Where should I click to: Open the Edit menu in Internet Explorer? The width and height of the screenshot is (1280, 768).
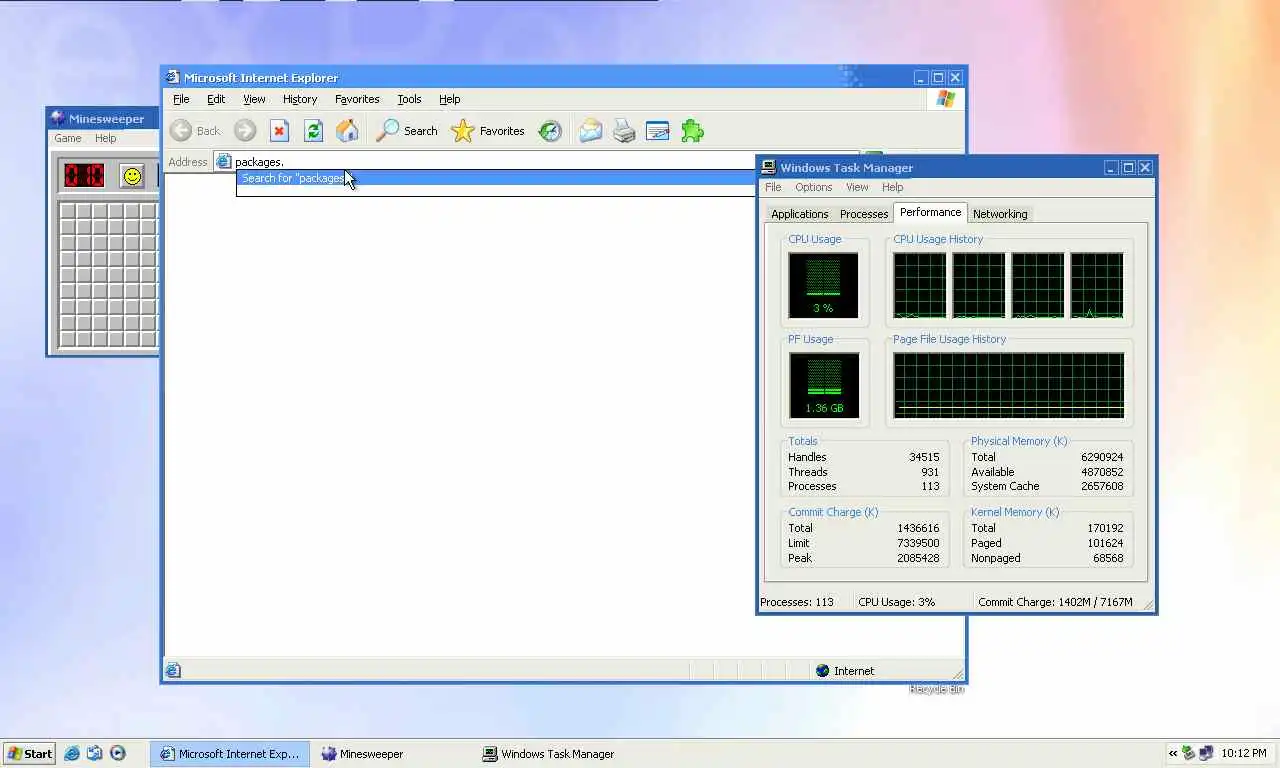point(216,99)
